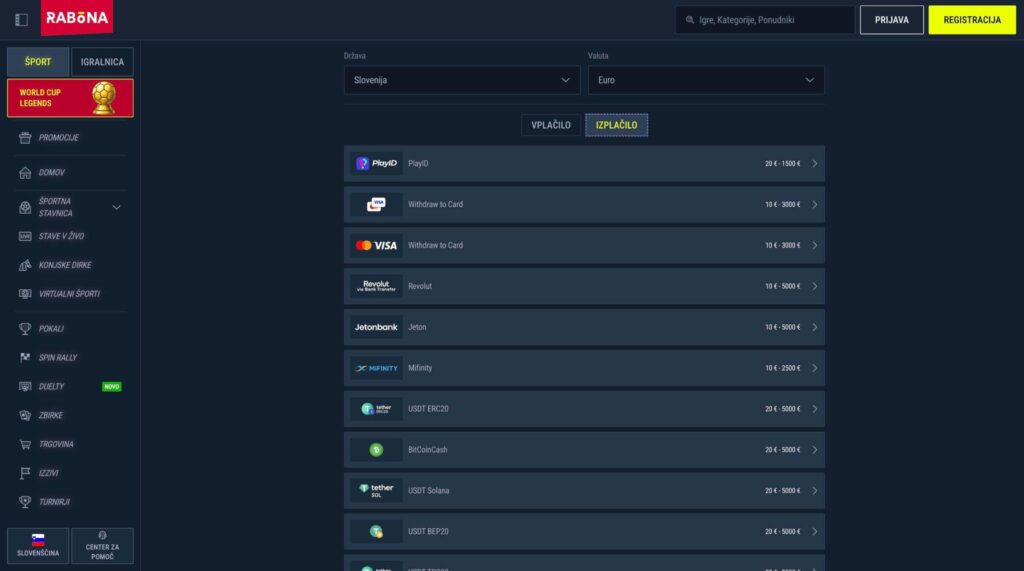Open Duelty icon in sidebar
1024x571 pixels.
pyautogui.click(x=25, y=386)
